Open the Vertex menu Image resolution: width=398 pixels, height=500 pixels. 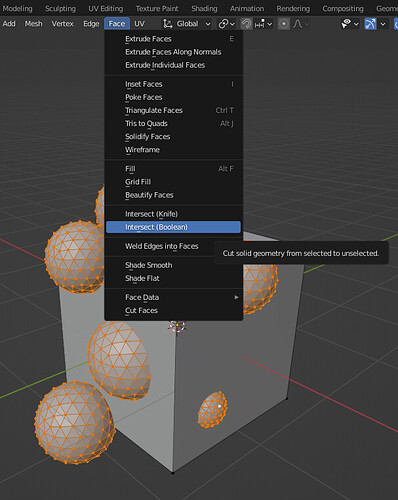[x=62, y=24]
